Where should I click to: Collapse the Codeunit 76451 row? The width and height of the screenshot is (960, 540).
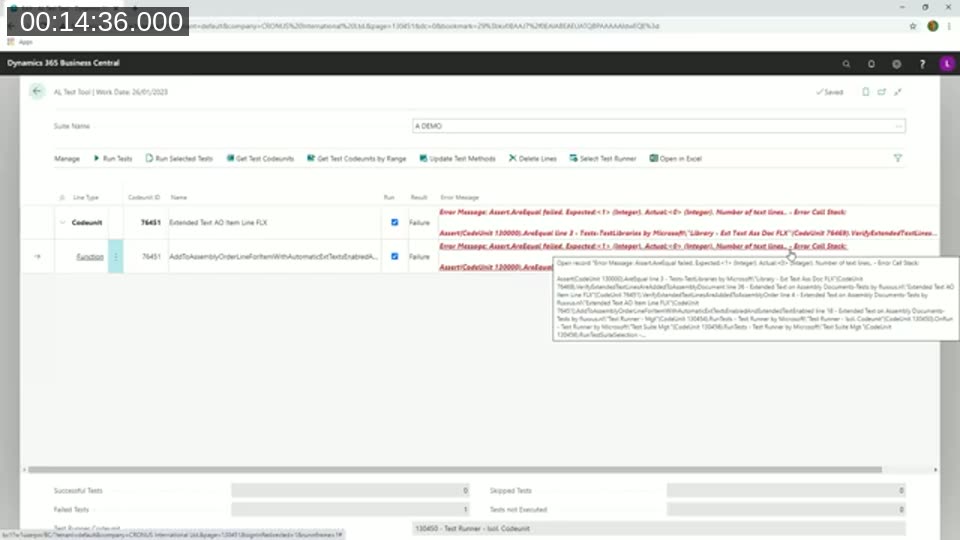click(x=62, y=222)
